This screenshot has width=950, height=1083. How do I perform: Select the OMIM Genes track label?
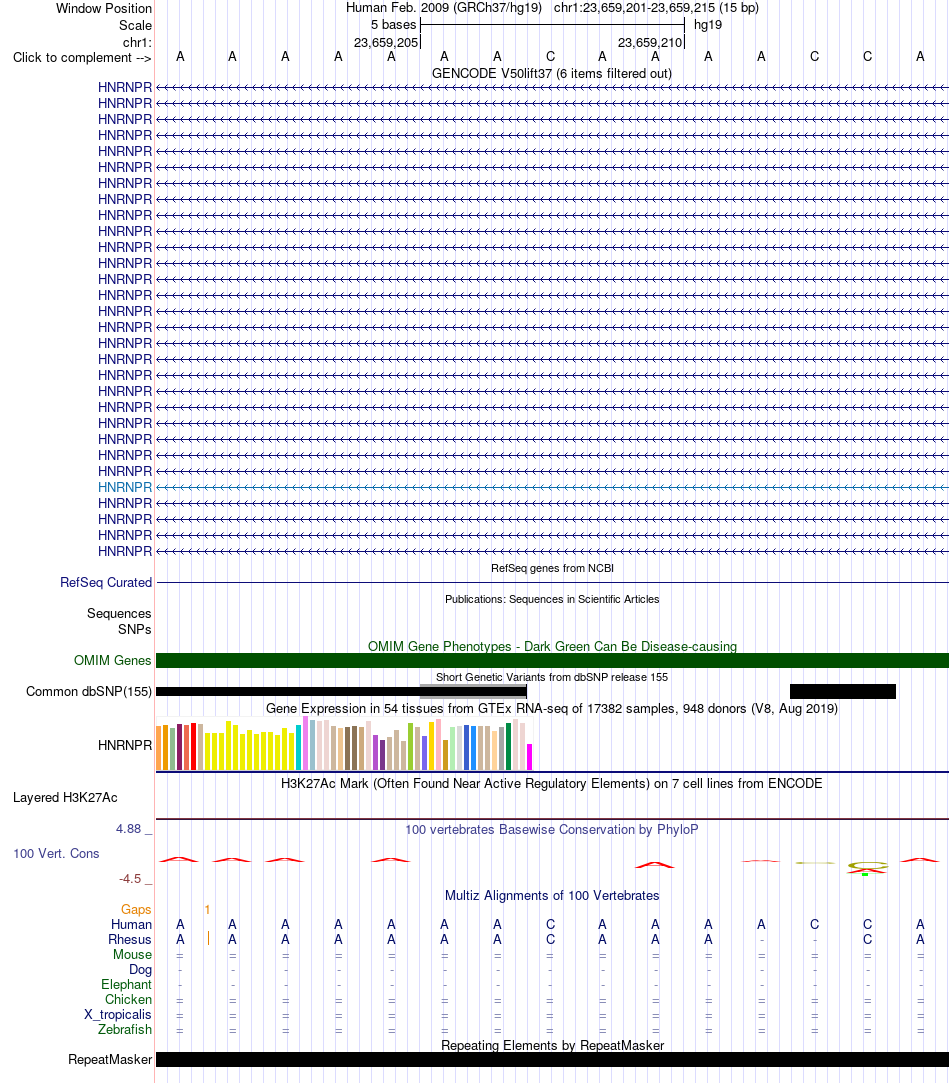pos(113,660)
